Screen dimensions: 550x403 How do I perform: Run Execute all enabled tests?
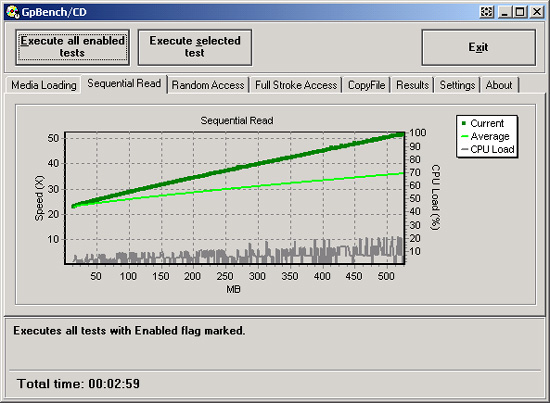click(x=73, y=47)
